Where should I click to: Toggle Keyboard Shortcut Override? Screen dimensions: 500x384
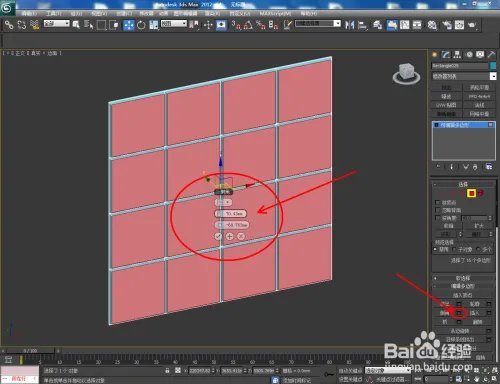[x=221, y=25]
